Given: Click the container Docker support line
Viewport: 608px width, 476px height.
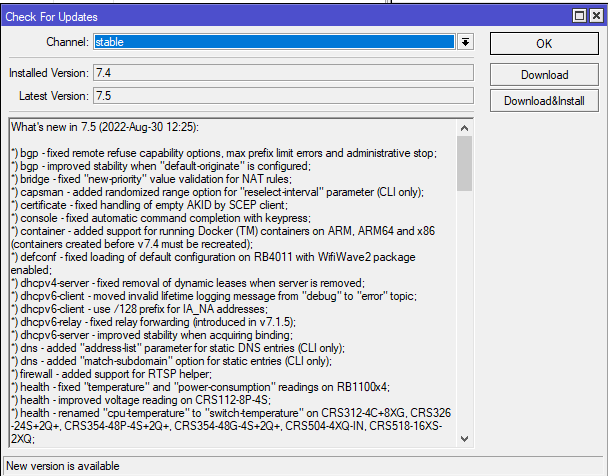Looking at the screenshot, I should [x=223, y=238].
